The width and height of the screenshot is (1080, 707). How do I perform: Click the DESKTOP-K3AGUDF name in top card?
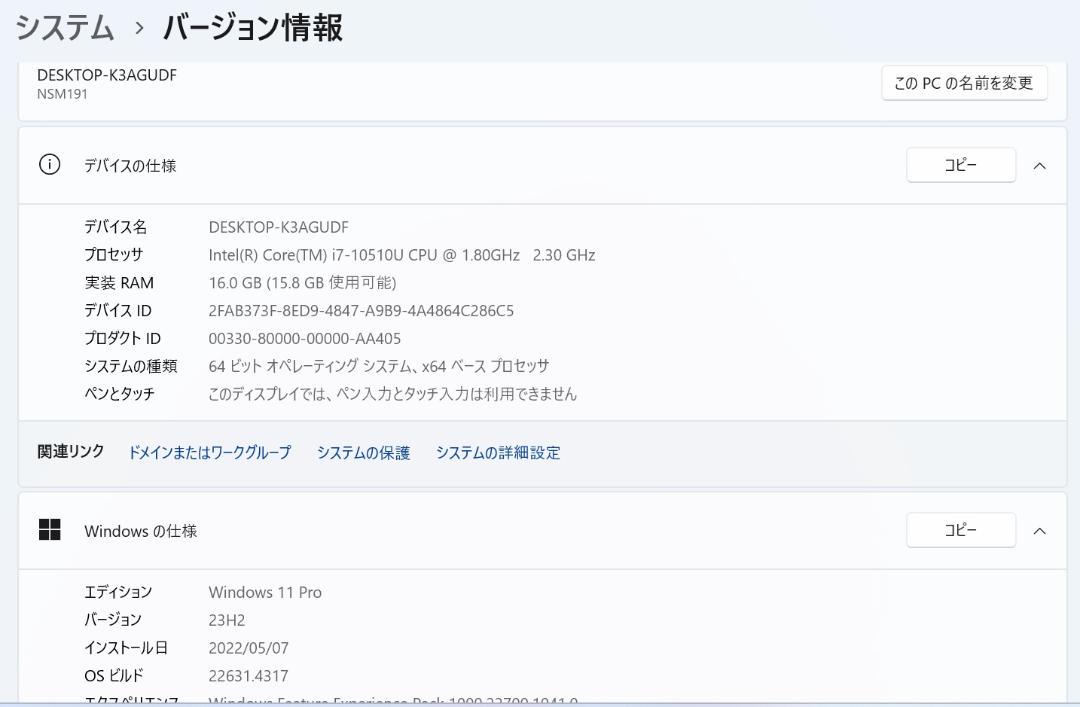pos(107,75)
